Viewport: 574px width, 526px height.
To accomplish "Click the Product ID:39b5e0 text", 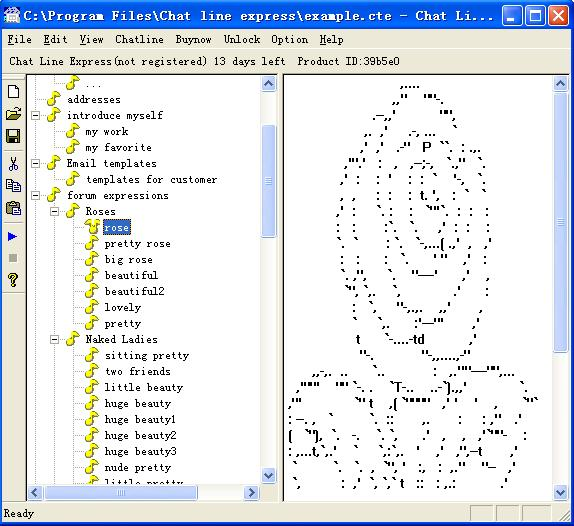I will coord(348,61).
